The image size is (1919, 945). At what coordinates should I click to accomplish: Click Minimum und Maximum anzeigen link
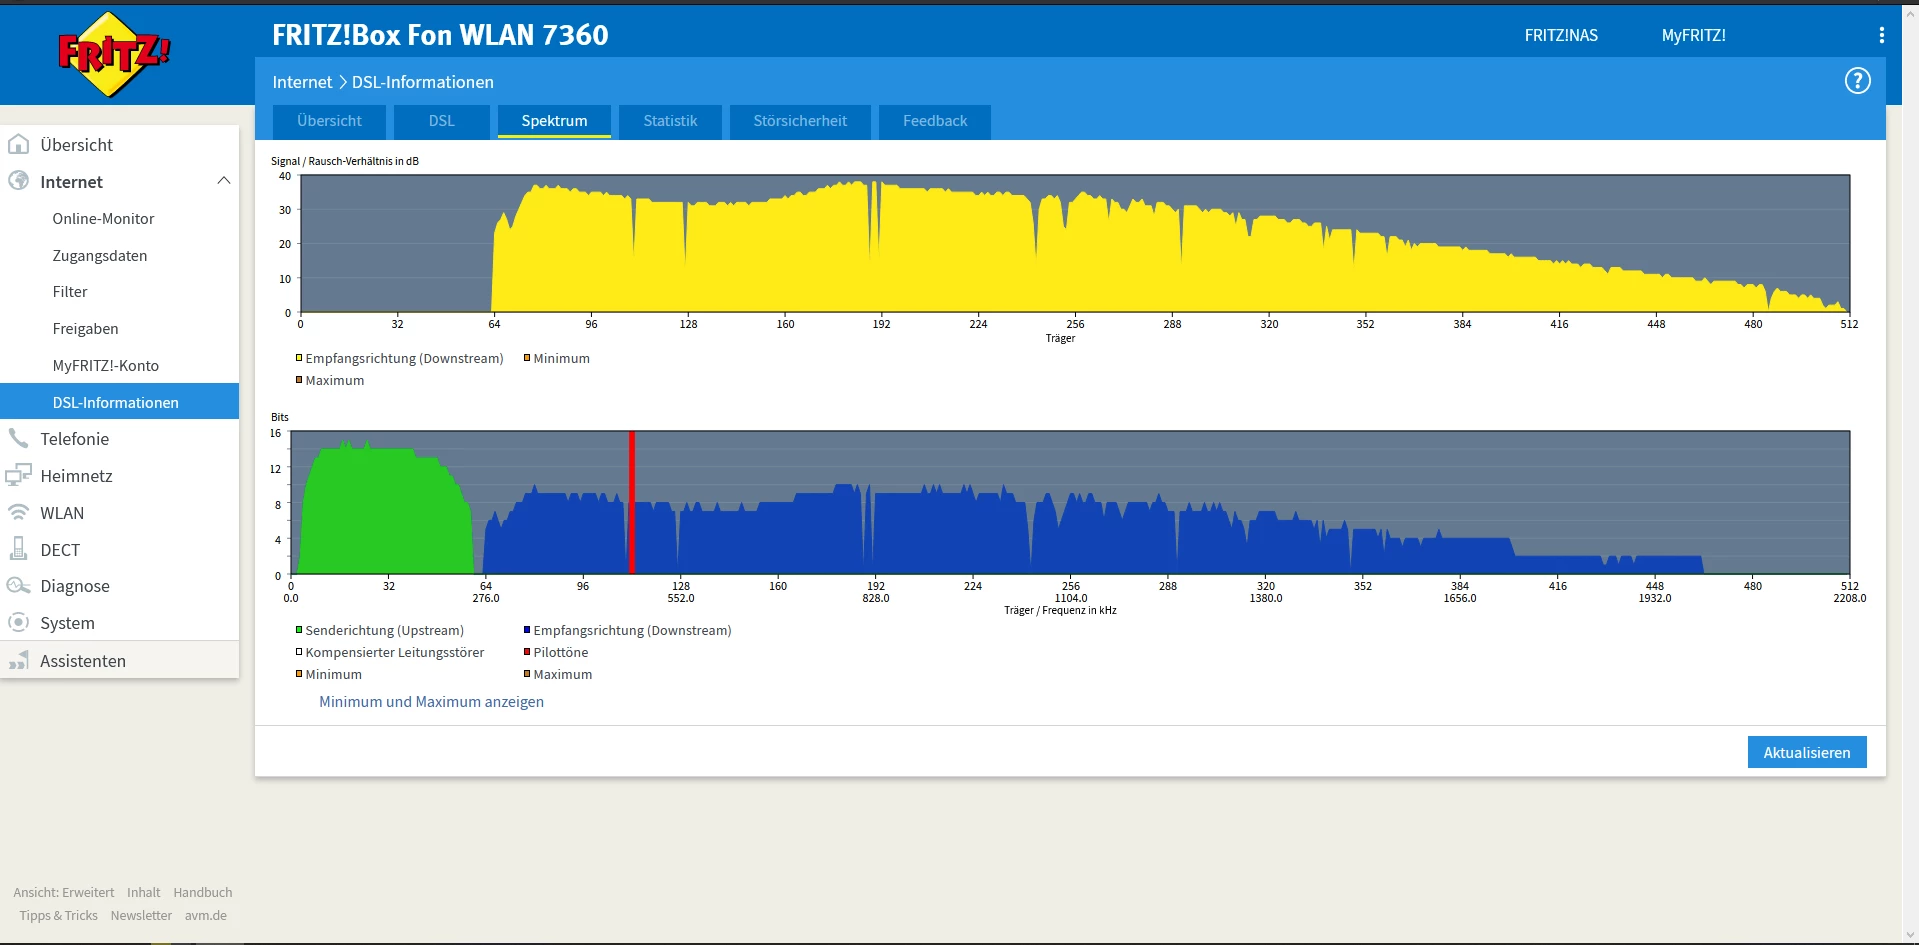[x=431, y=702]
